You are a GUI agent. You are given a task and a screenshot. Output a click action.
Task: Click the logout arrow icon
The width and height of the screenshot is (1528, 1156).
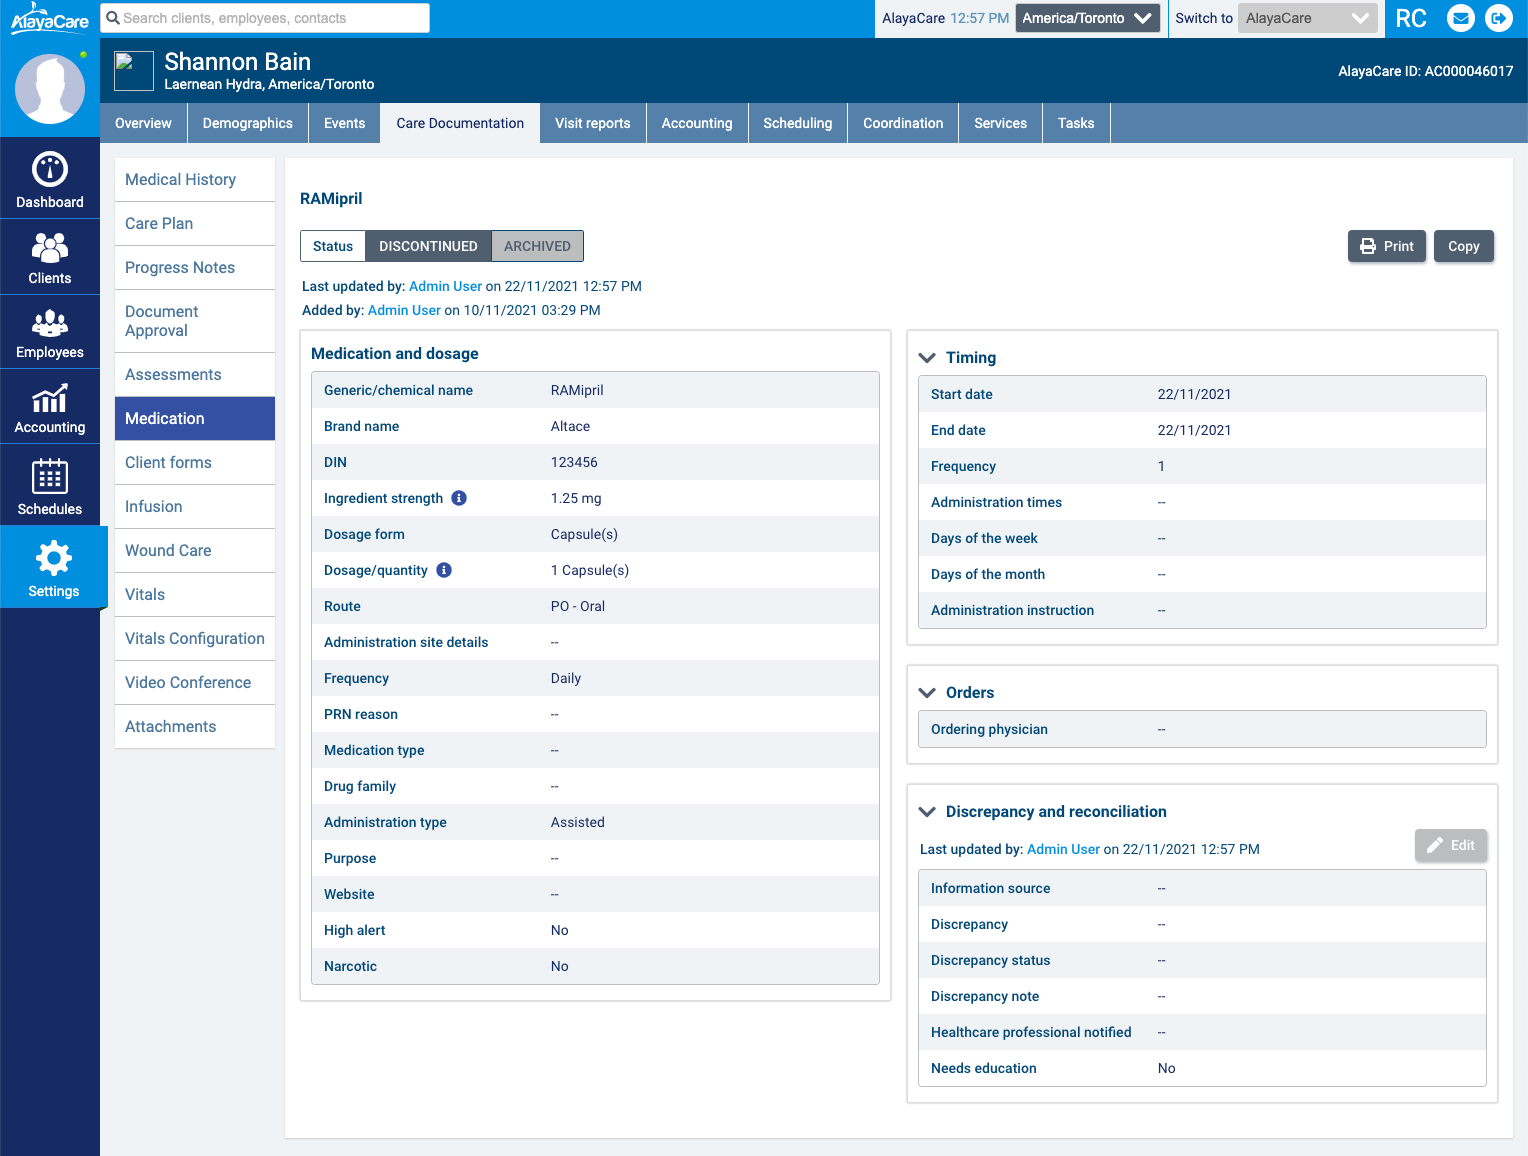tap(1499, 18)
